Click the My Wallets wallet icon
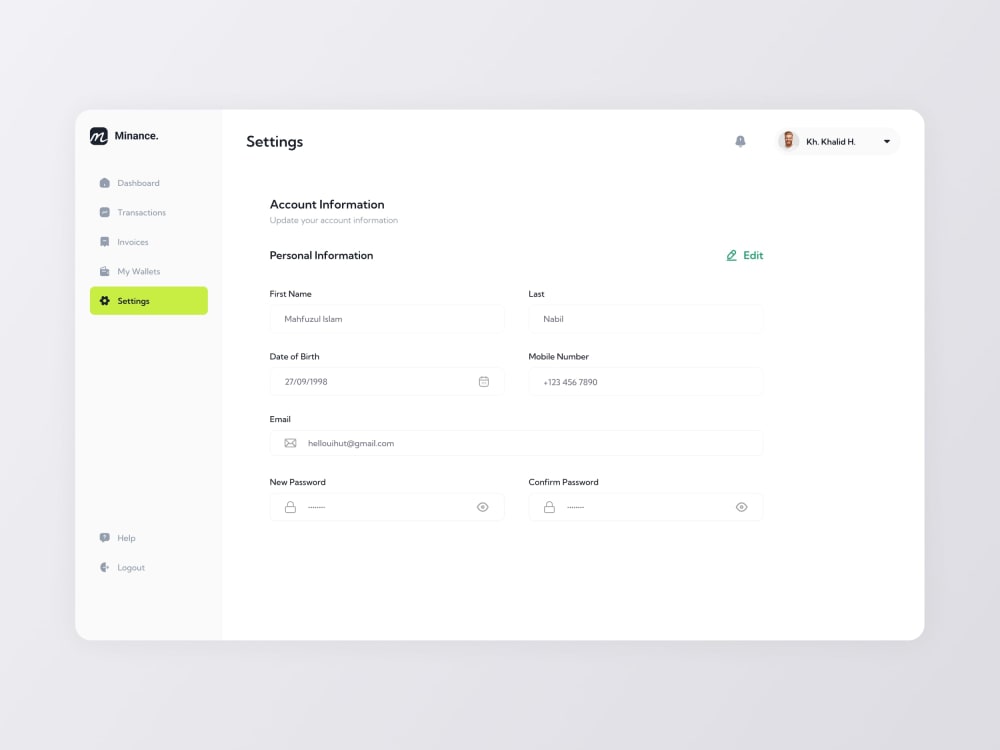 105,271
